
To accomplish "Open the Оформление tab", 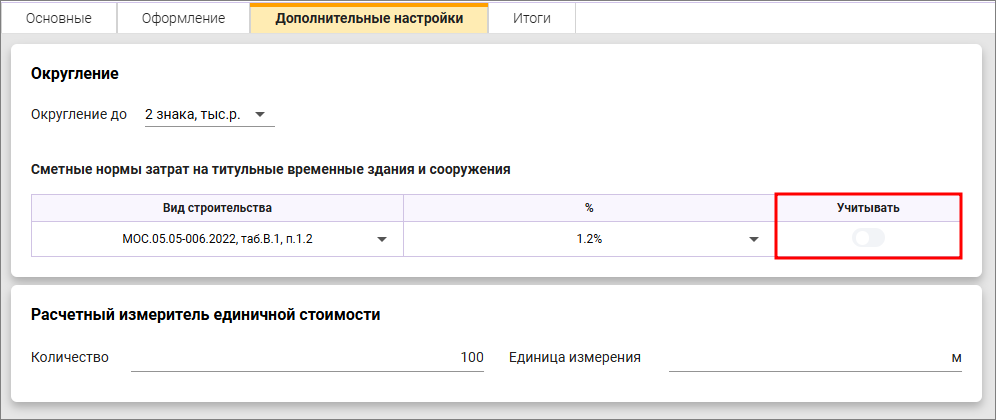I will [x=182, y=18].
